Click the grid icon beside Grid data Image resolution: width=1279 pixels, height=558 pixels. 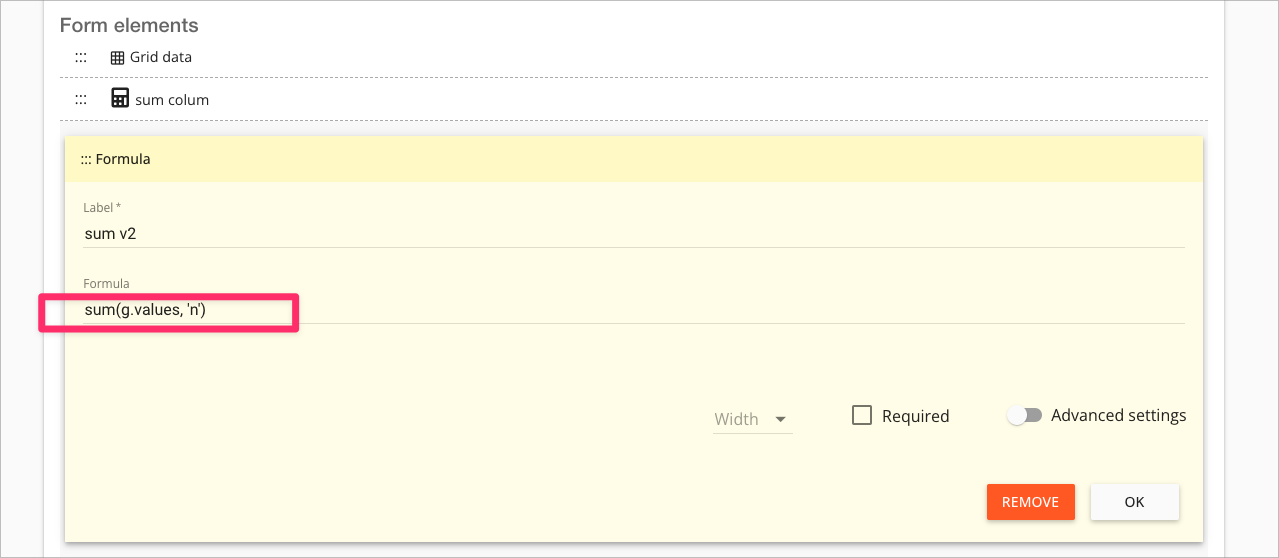point(117,58)
